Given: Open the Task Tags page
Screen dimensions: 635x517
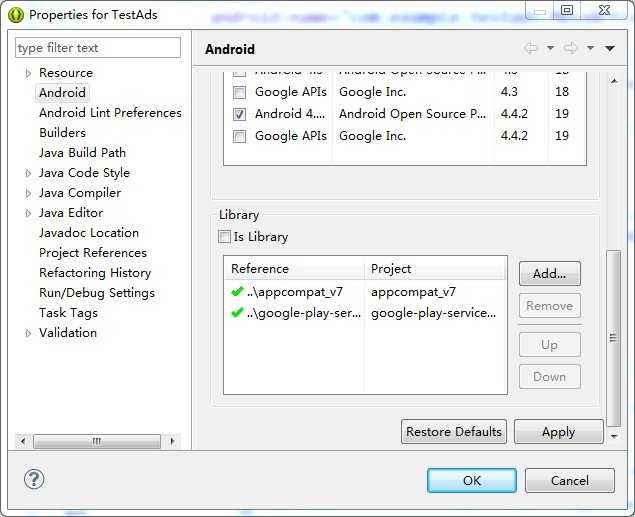Looking at the screenshot, I should pyautogui.click(x=68, y=313).
